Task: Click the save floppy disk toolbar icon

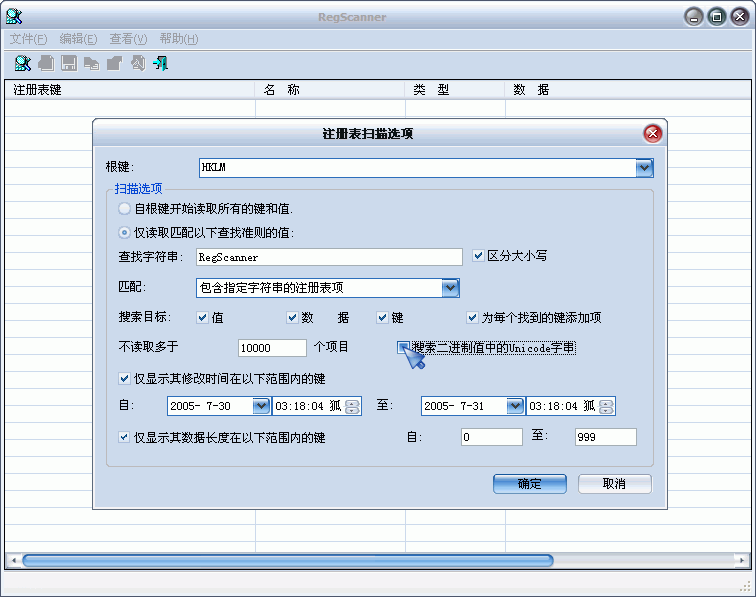Action: point(68,63)
